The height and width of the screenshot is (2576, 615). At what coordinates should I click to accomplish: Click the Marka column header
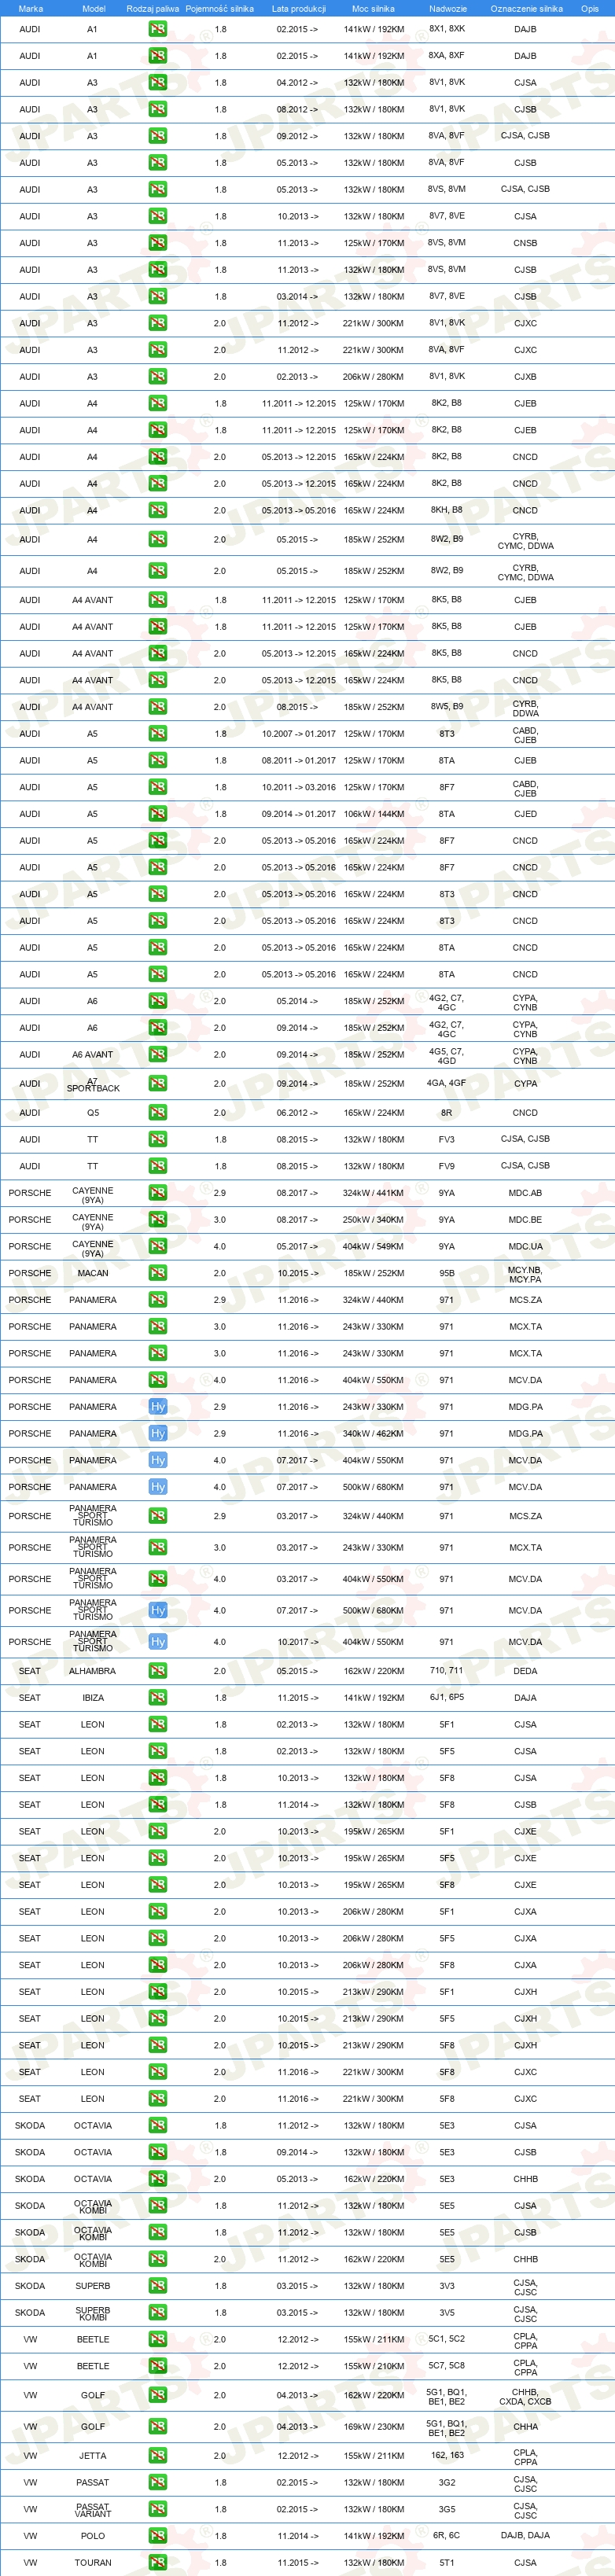point(30,8)
